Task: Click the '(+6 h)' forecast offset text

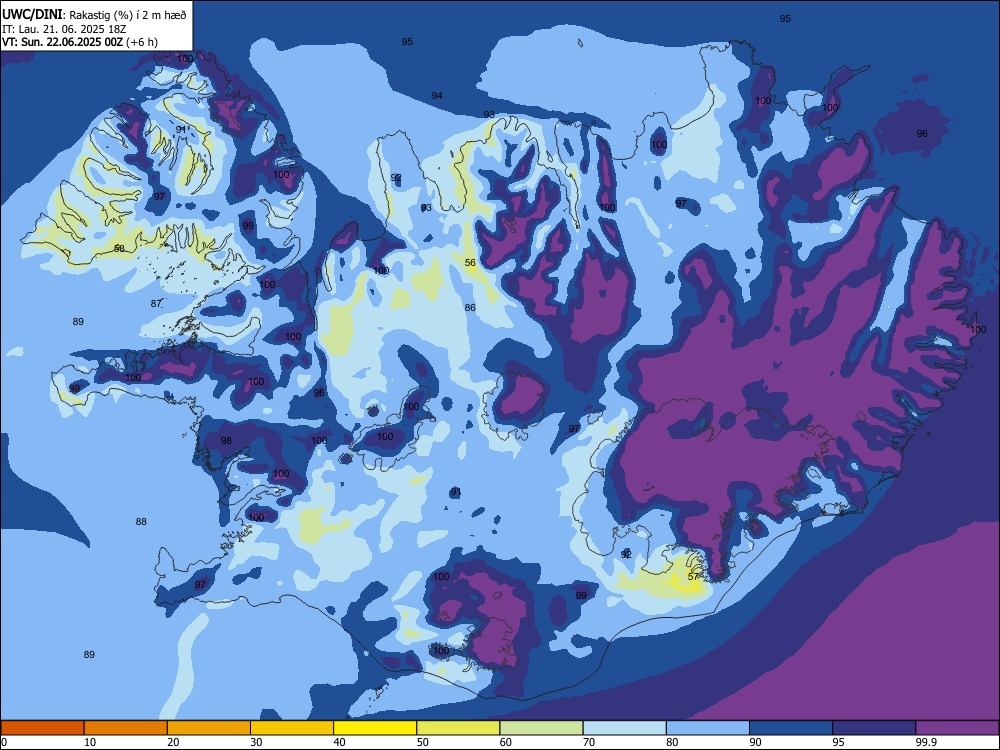Action: [142, 42]
